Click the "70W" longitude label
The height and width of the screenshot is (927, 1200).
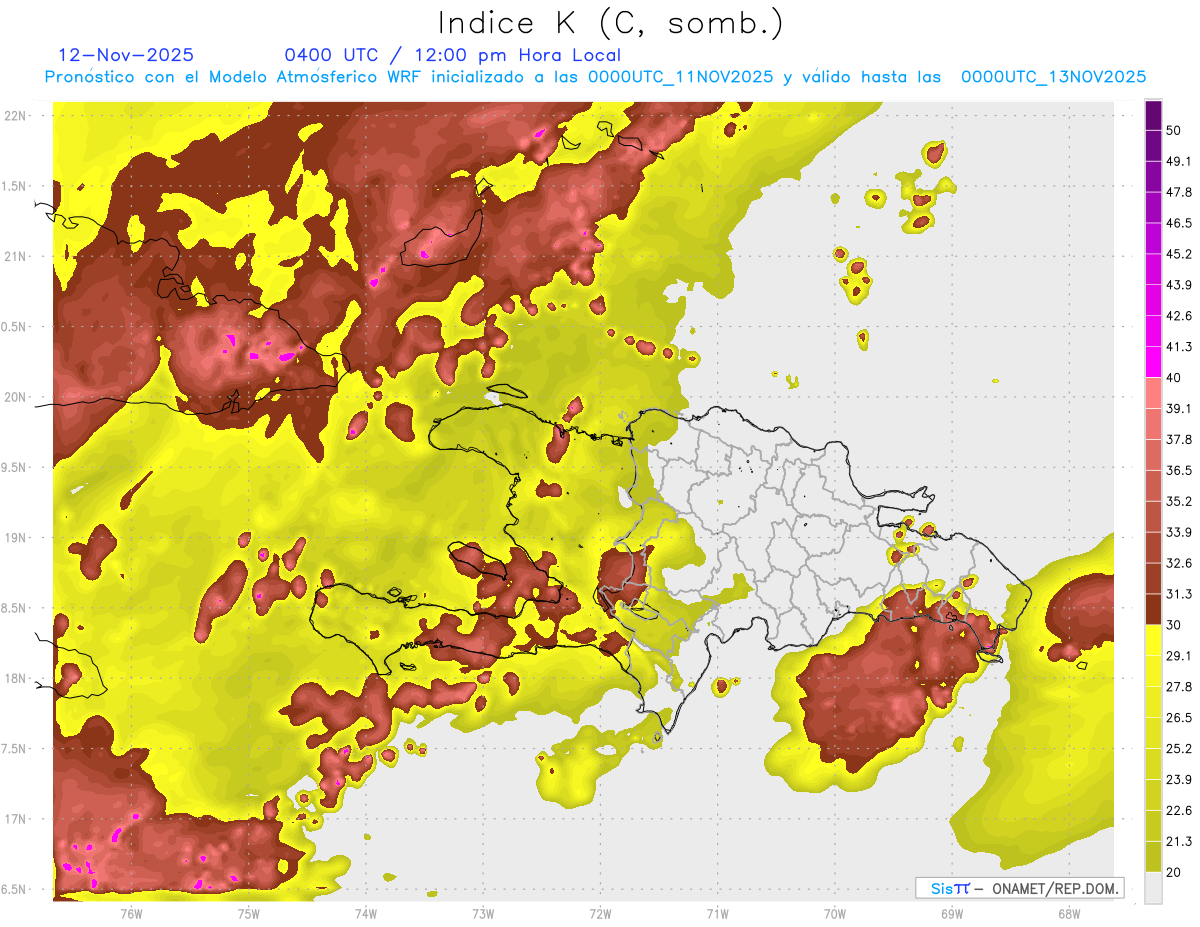834,913
